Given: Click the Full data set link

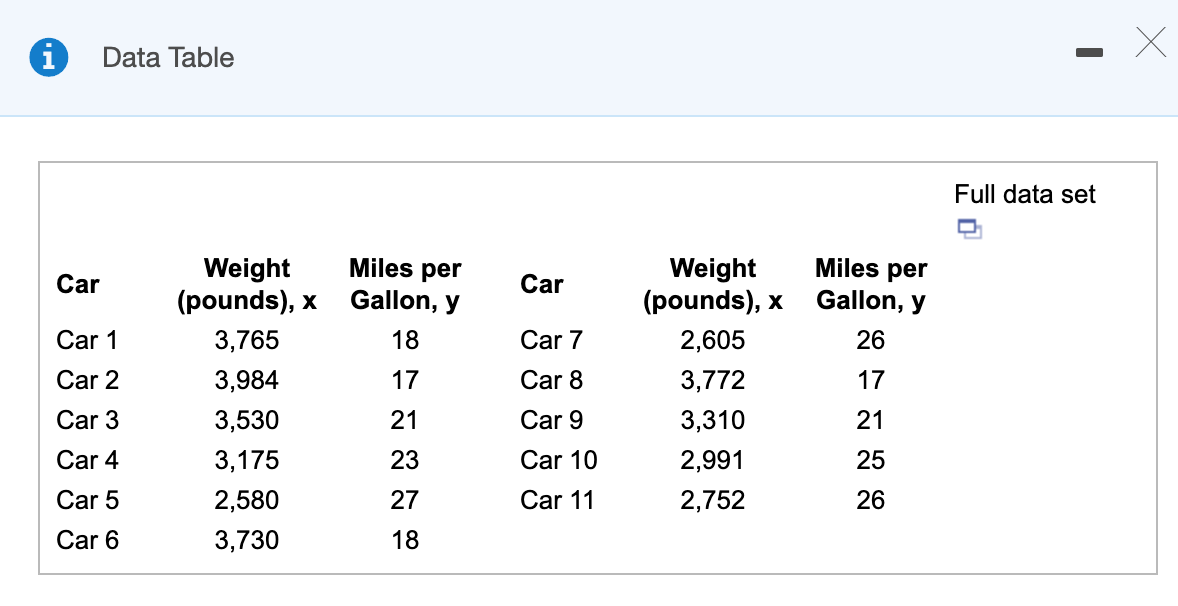Looking at the screenshot, I should [x=1025, y=194].
